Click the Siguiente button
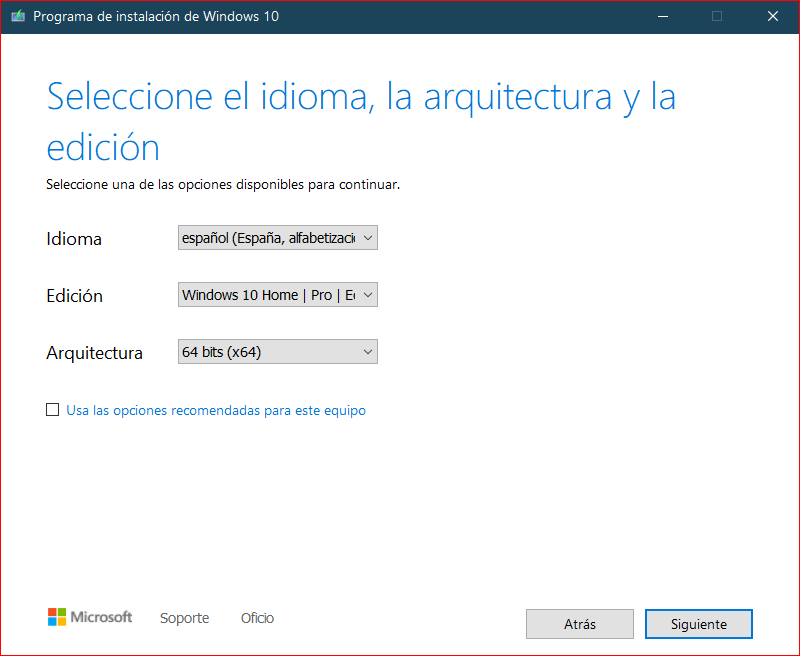Screen dimensions: 800x656 [698, 624]
